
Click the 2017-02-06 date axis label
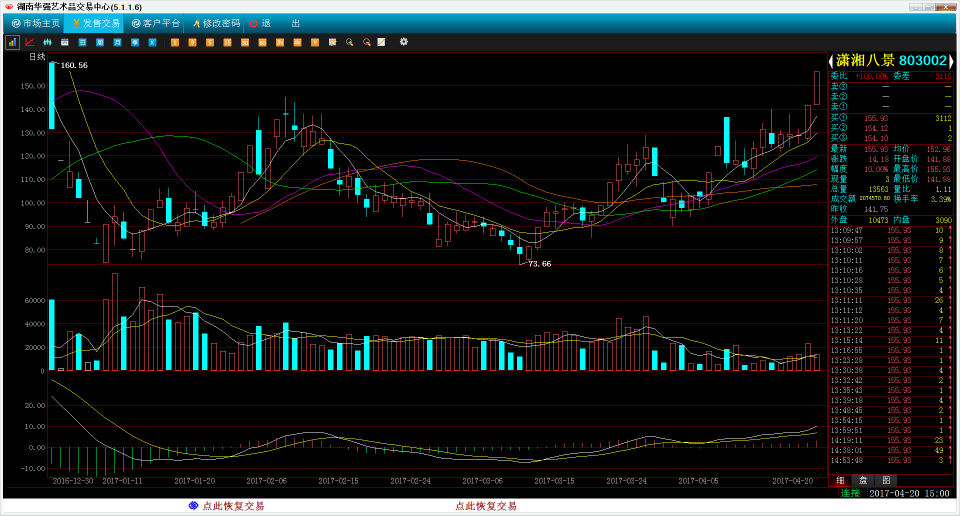(266, 481)
